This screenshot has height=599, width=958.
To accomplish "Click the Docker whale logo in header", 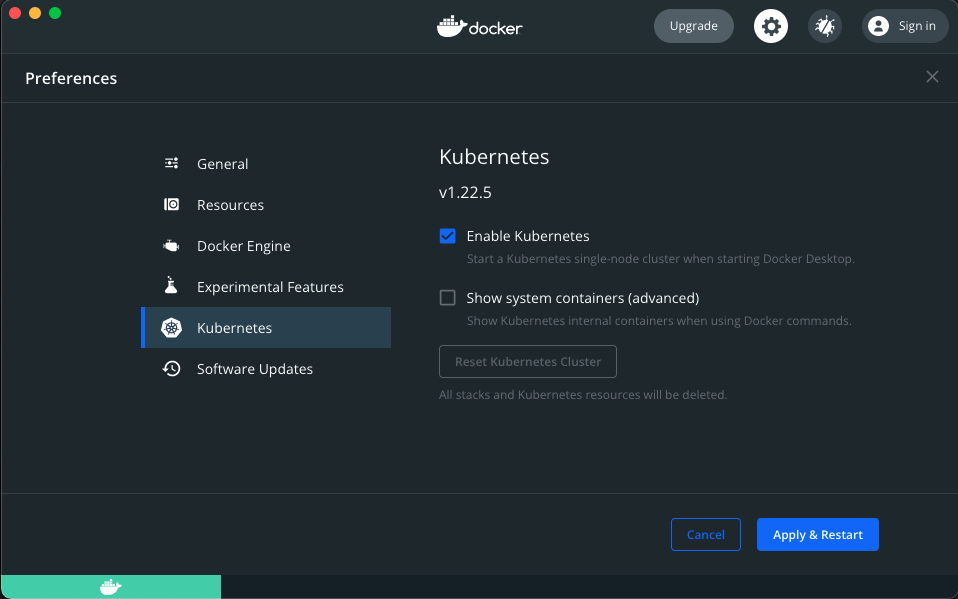I will click(480, 26).
